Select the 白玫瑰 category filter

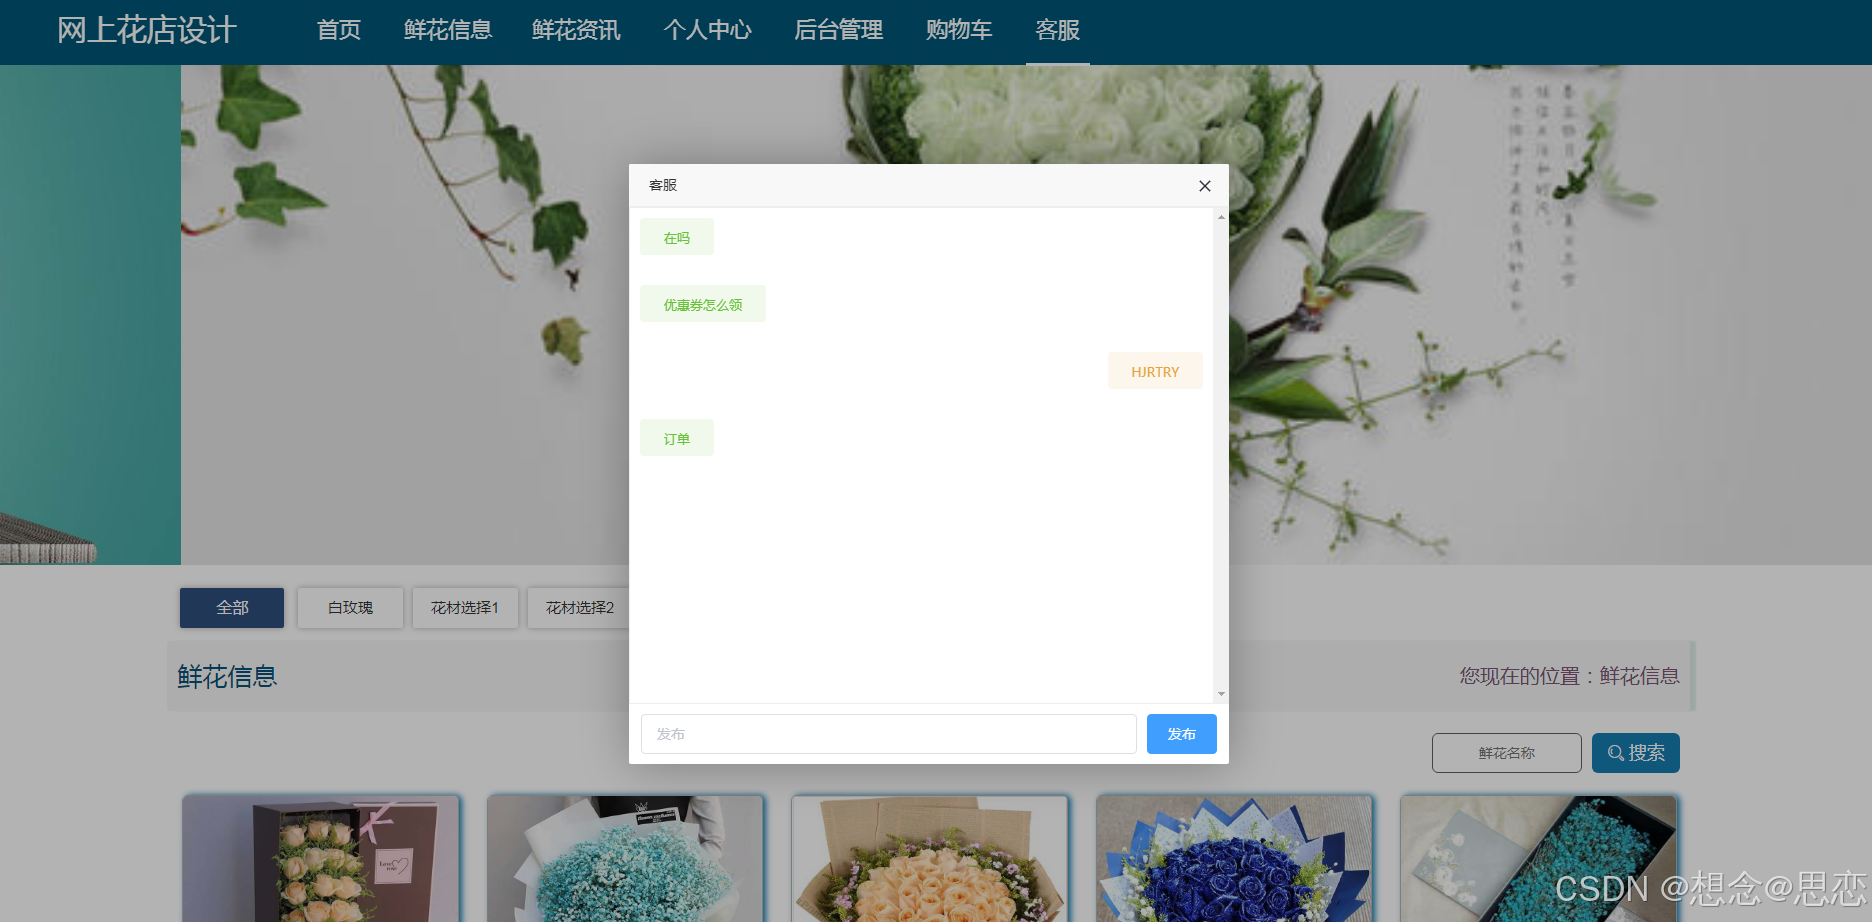pos(350,608)
